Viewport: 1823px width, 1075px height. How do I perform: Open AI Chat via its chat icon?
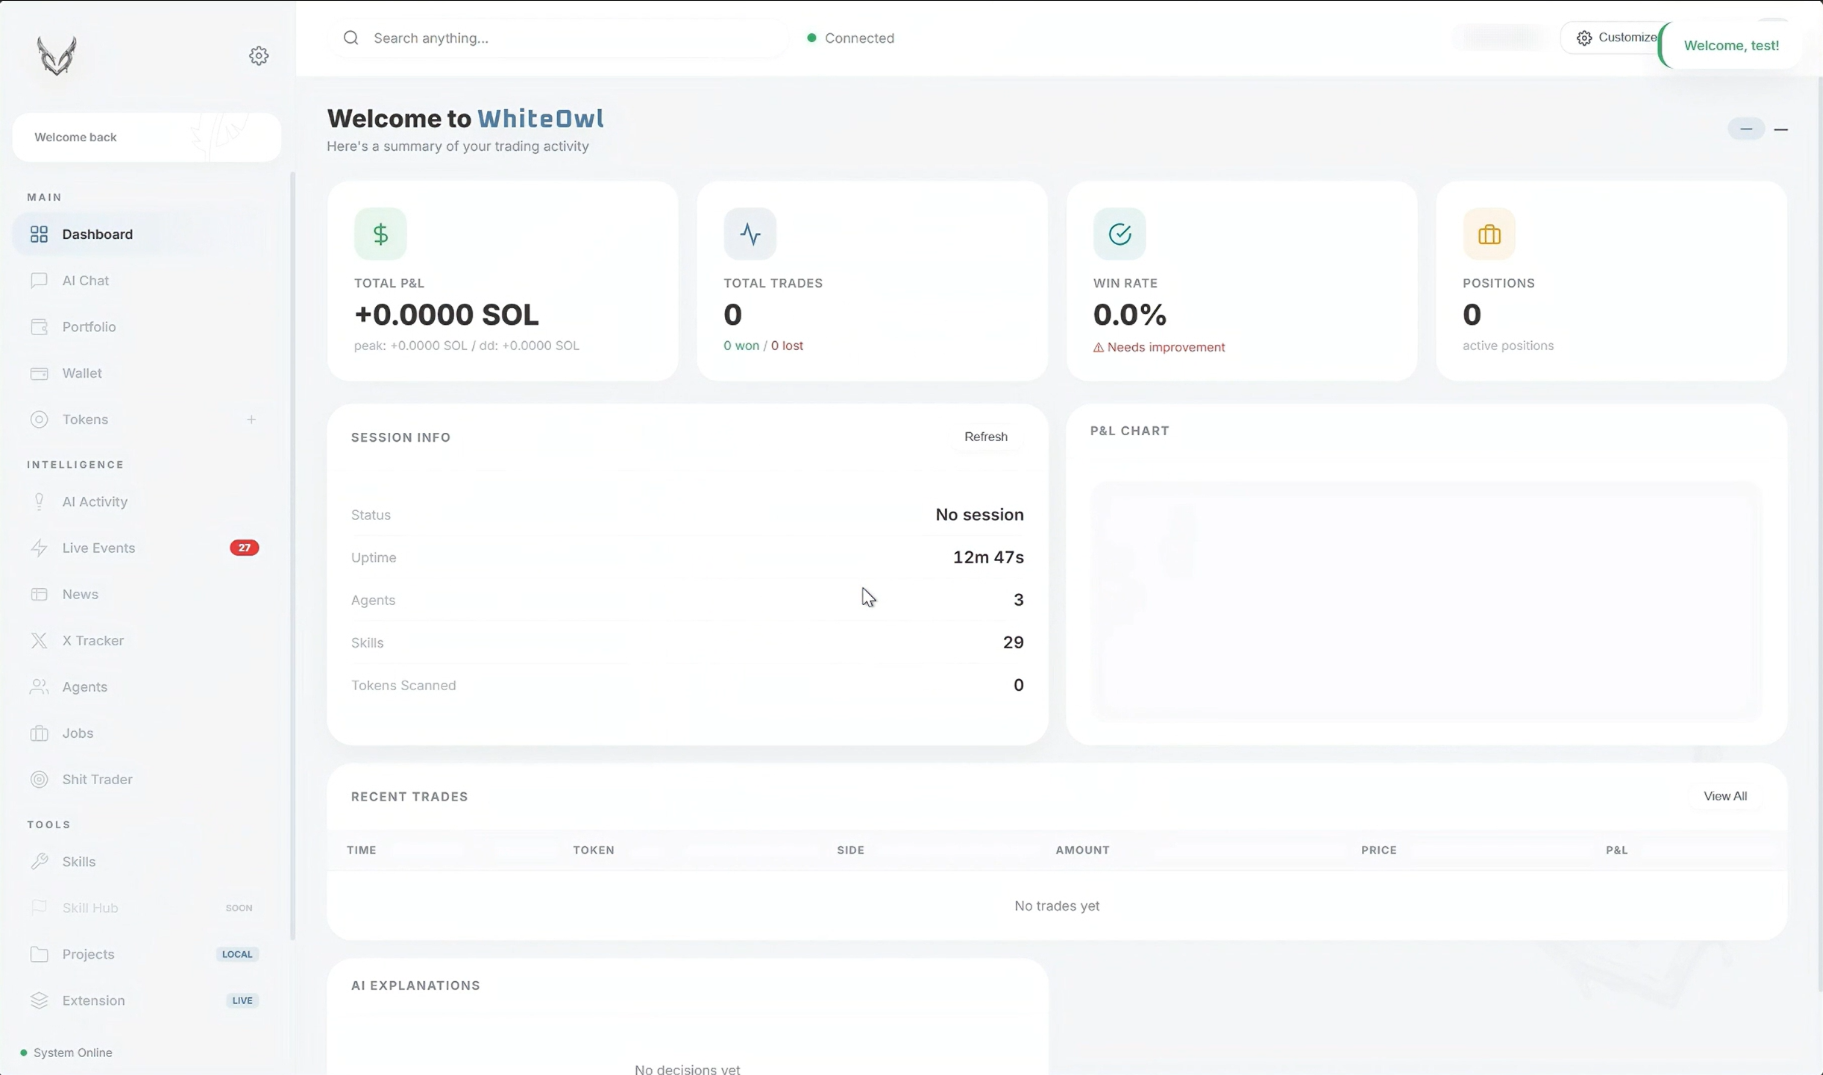pyautogui.click(x=39, y=280)
